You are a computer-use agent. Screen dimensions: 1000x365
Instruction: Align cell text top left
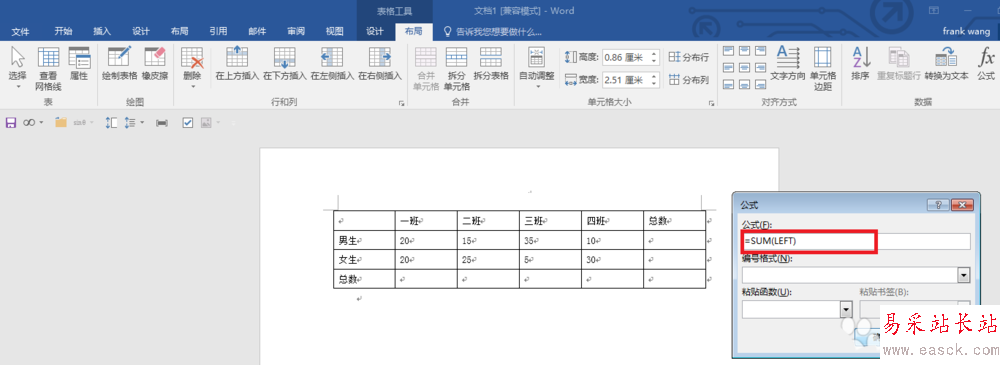click(729, 51)
